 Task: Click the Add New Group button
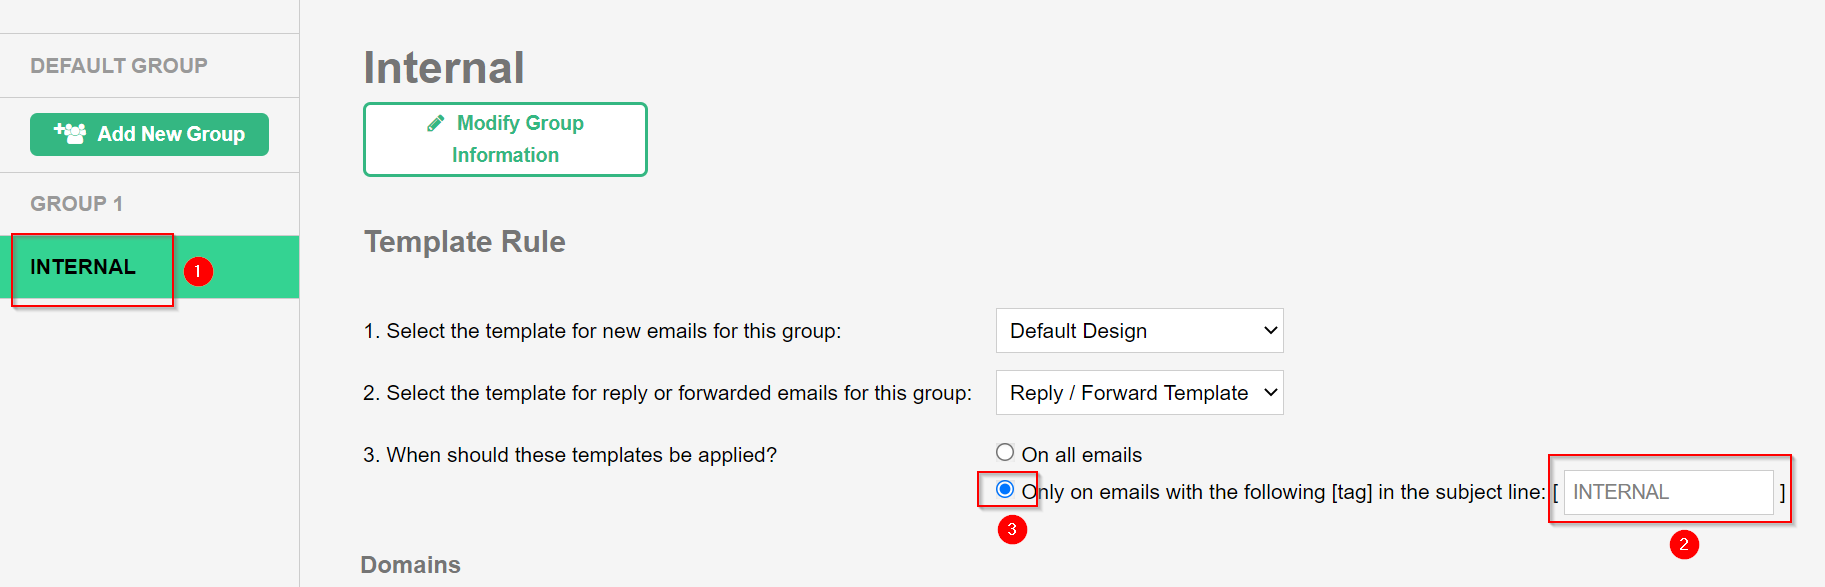pyautogui.click(x=149, y=134)
